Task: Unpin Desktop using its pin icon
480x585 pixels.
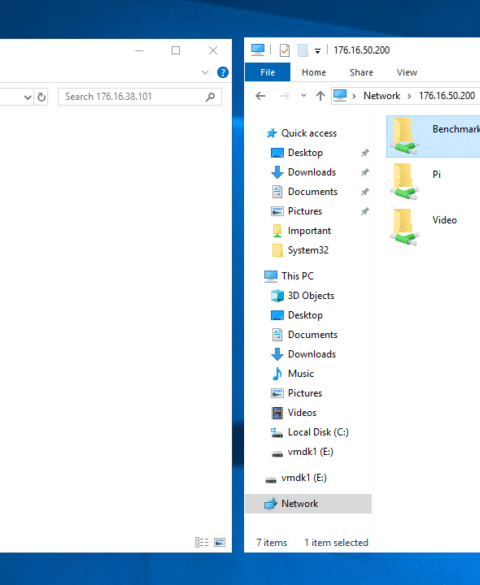Action: coord(365,153)
